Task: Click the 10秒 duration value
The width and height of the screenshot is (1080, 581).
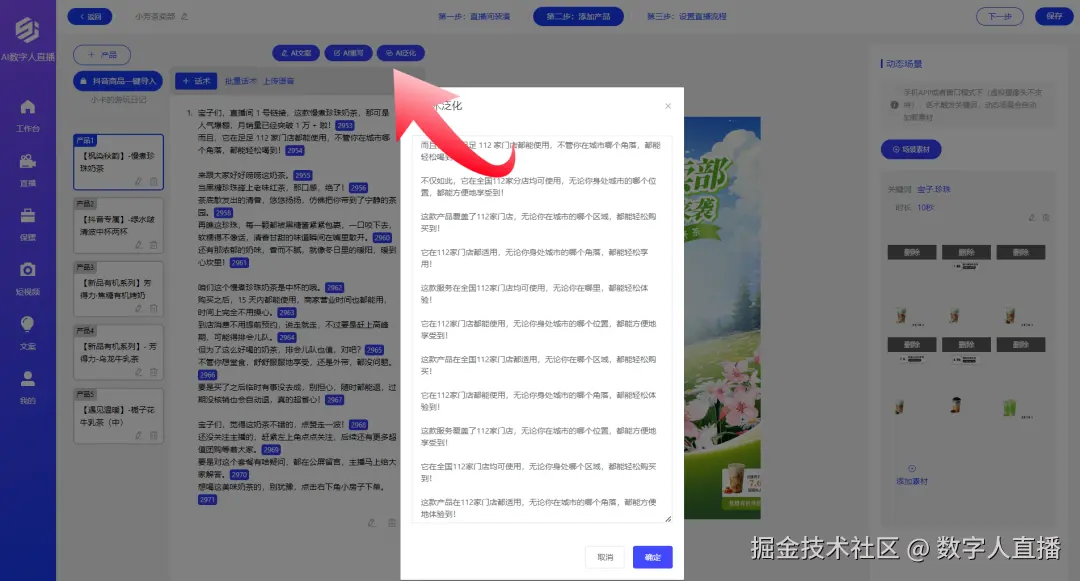Action: (926, 207)
